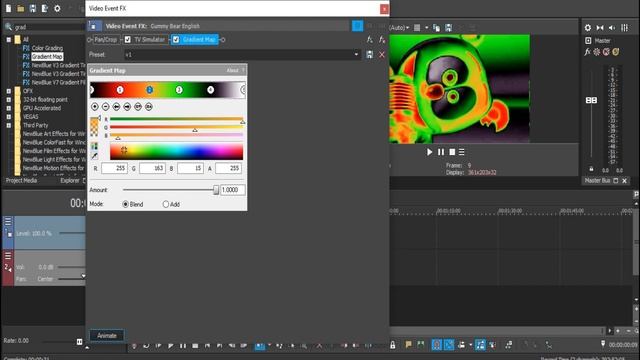
Task: Select Master Bus tab
Action: click(597, 180)
